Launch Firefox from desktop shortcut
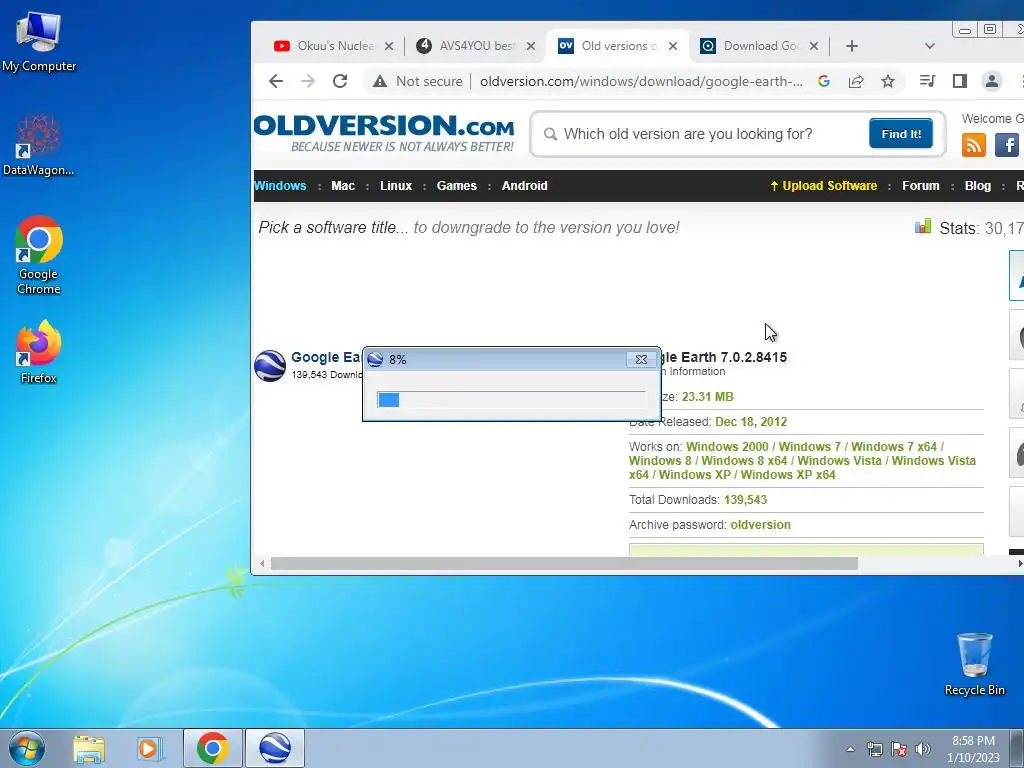 click(x=39, y=352)
